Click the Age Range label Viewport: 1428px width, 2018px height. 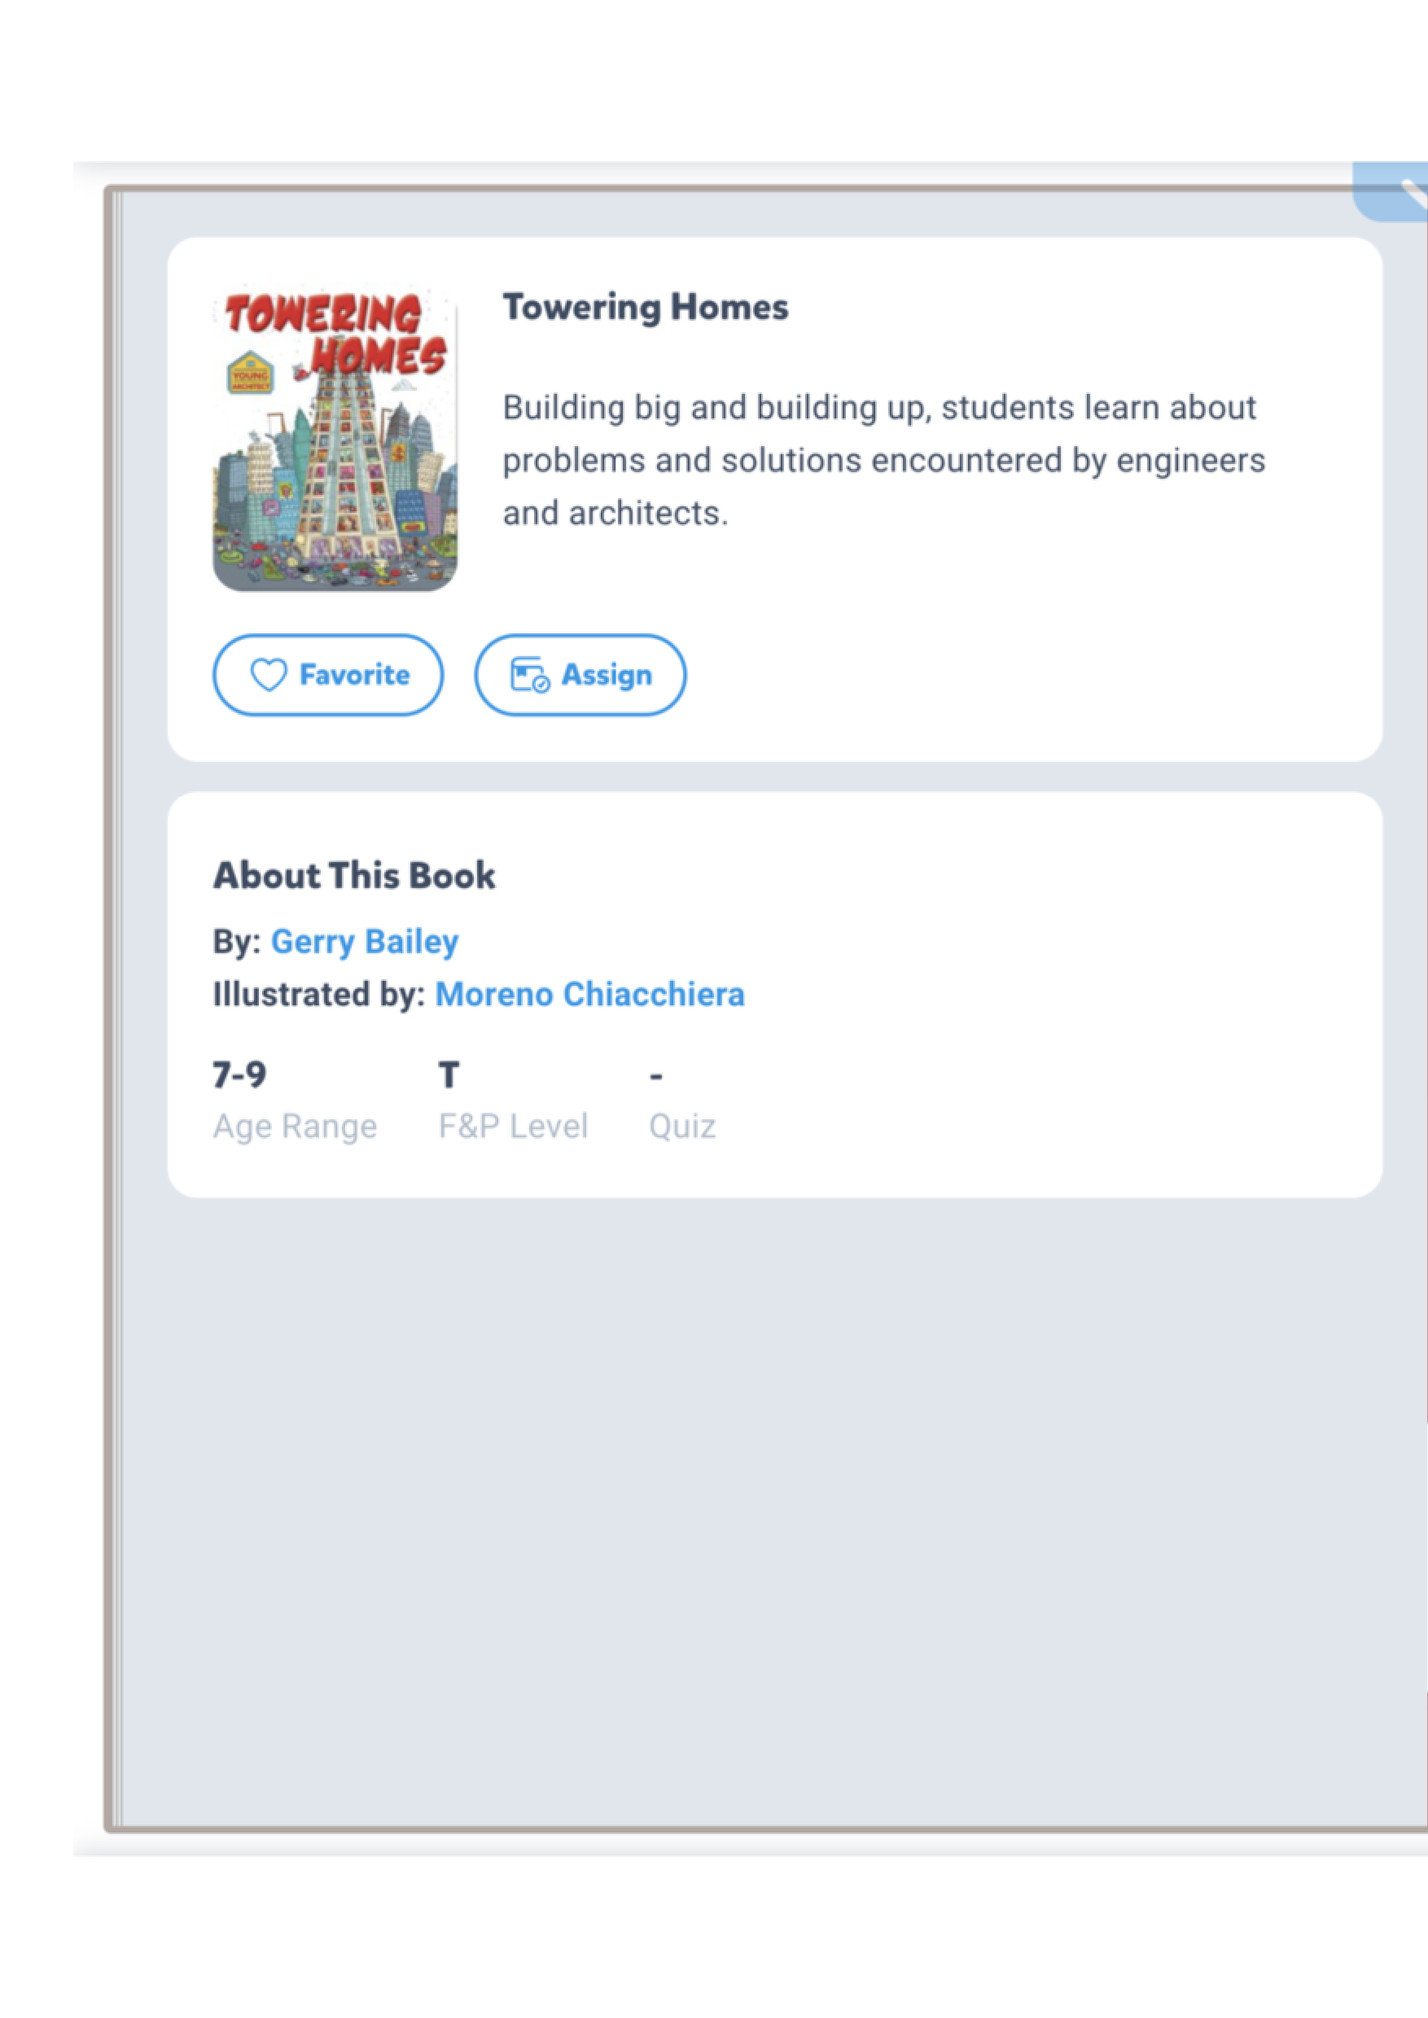pos(295,1126)
